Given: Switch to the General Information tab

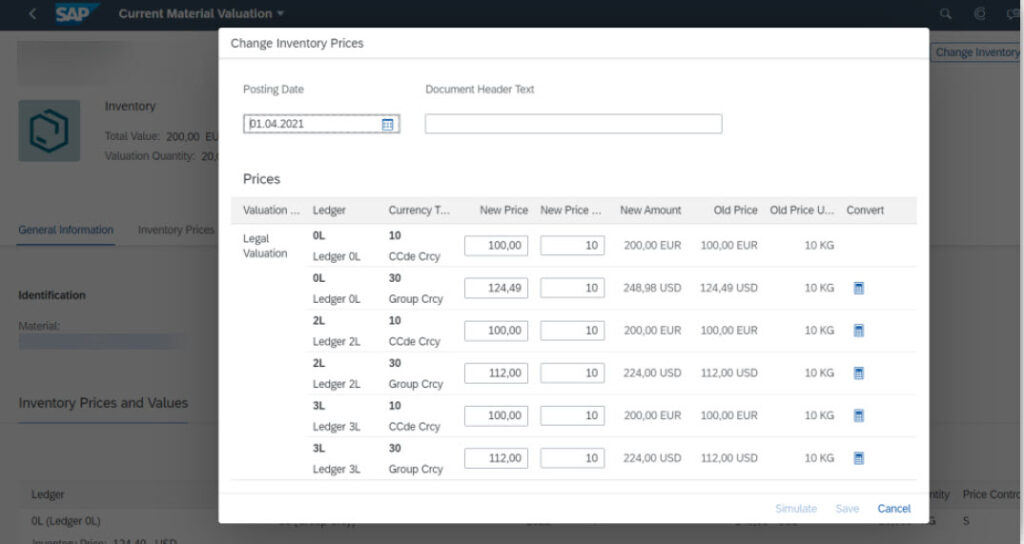Looking at the screenshot, I should [66, 230].
